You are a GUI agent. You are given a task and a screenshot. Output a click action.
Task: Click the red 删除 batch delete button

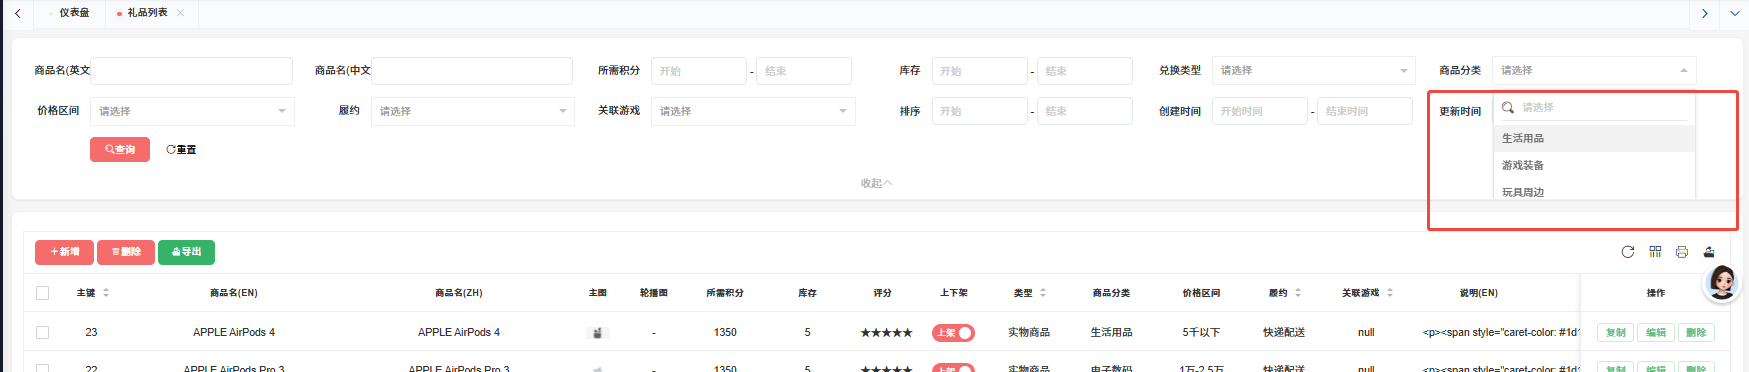126,252
